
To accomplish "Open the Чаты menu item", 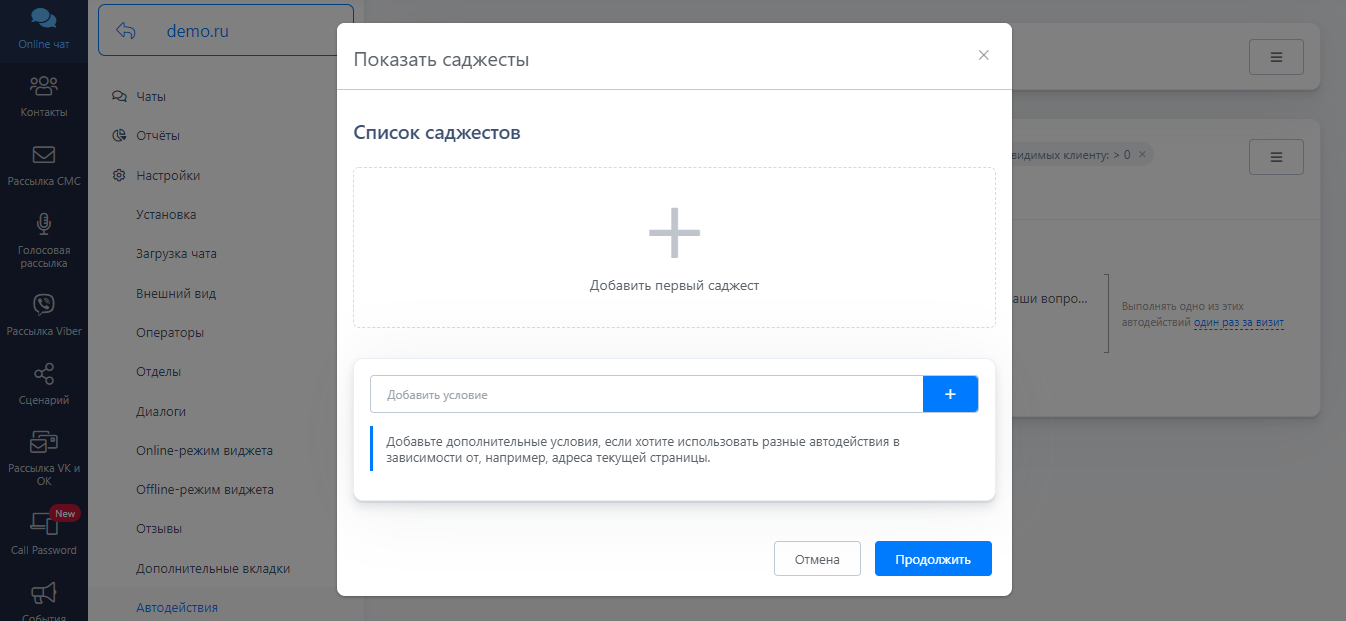I will pos(151,97).
